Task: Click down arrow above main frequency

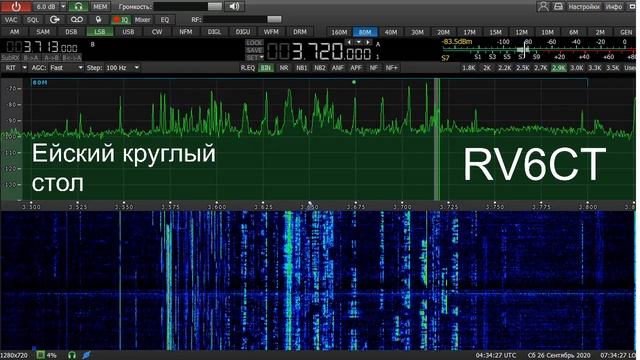Action: click(358, 42)
